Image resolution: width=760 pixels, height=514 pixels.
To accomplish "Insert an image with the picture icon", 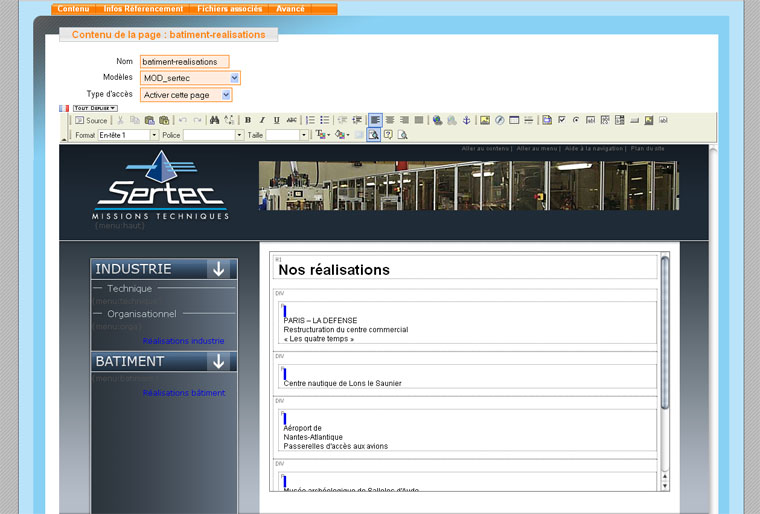I will pyautogui.click(x=485, y=120).
